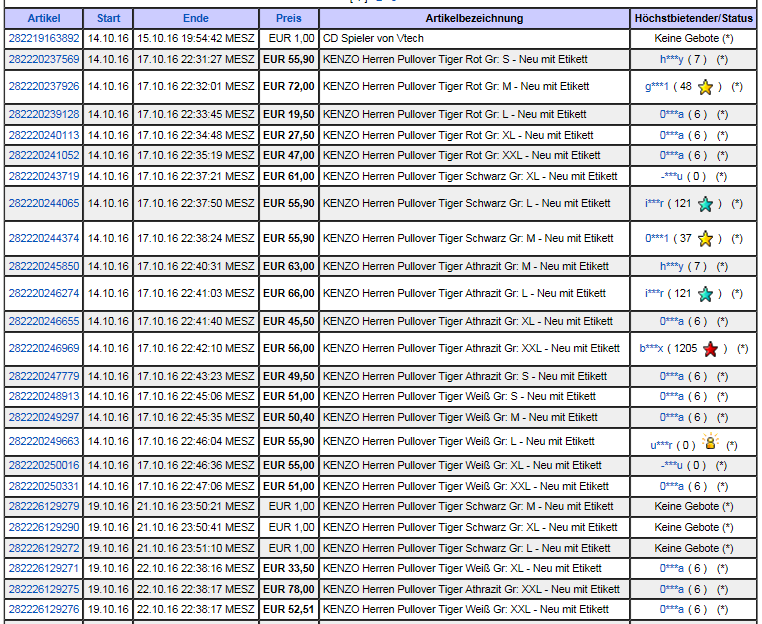The height and width of the screenshot is (624, 762).
Task: Select price cell 'EUR 50,40'
Action: coord(289,417)
